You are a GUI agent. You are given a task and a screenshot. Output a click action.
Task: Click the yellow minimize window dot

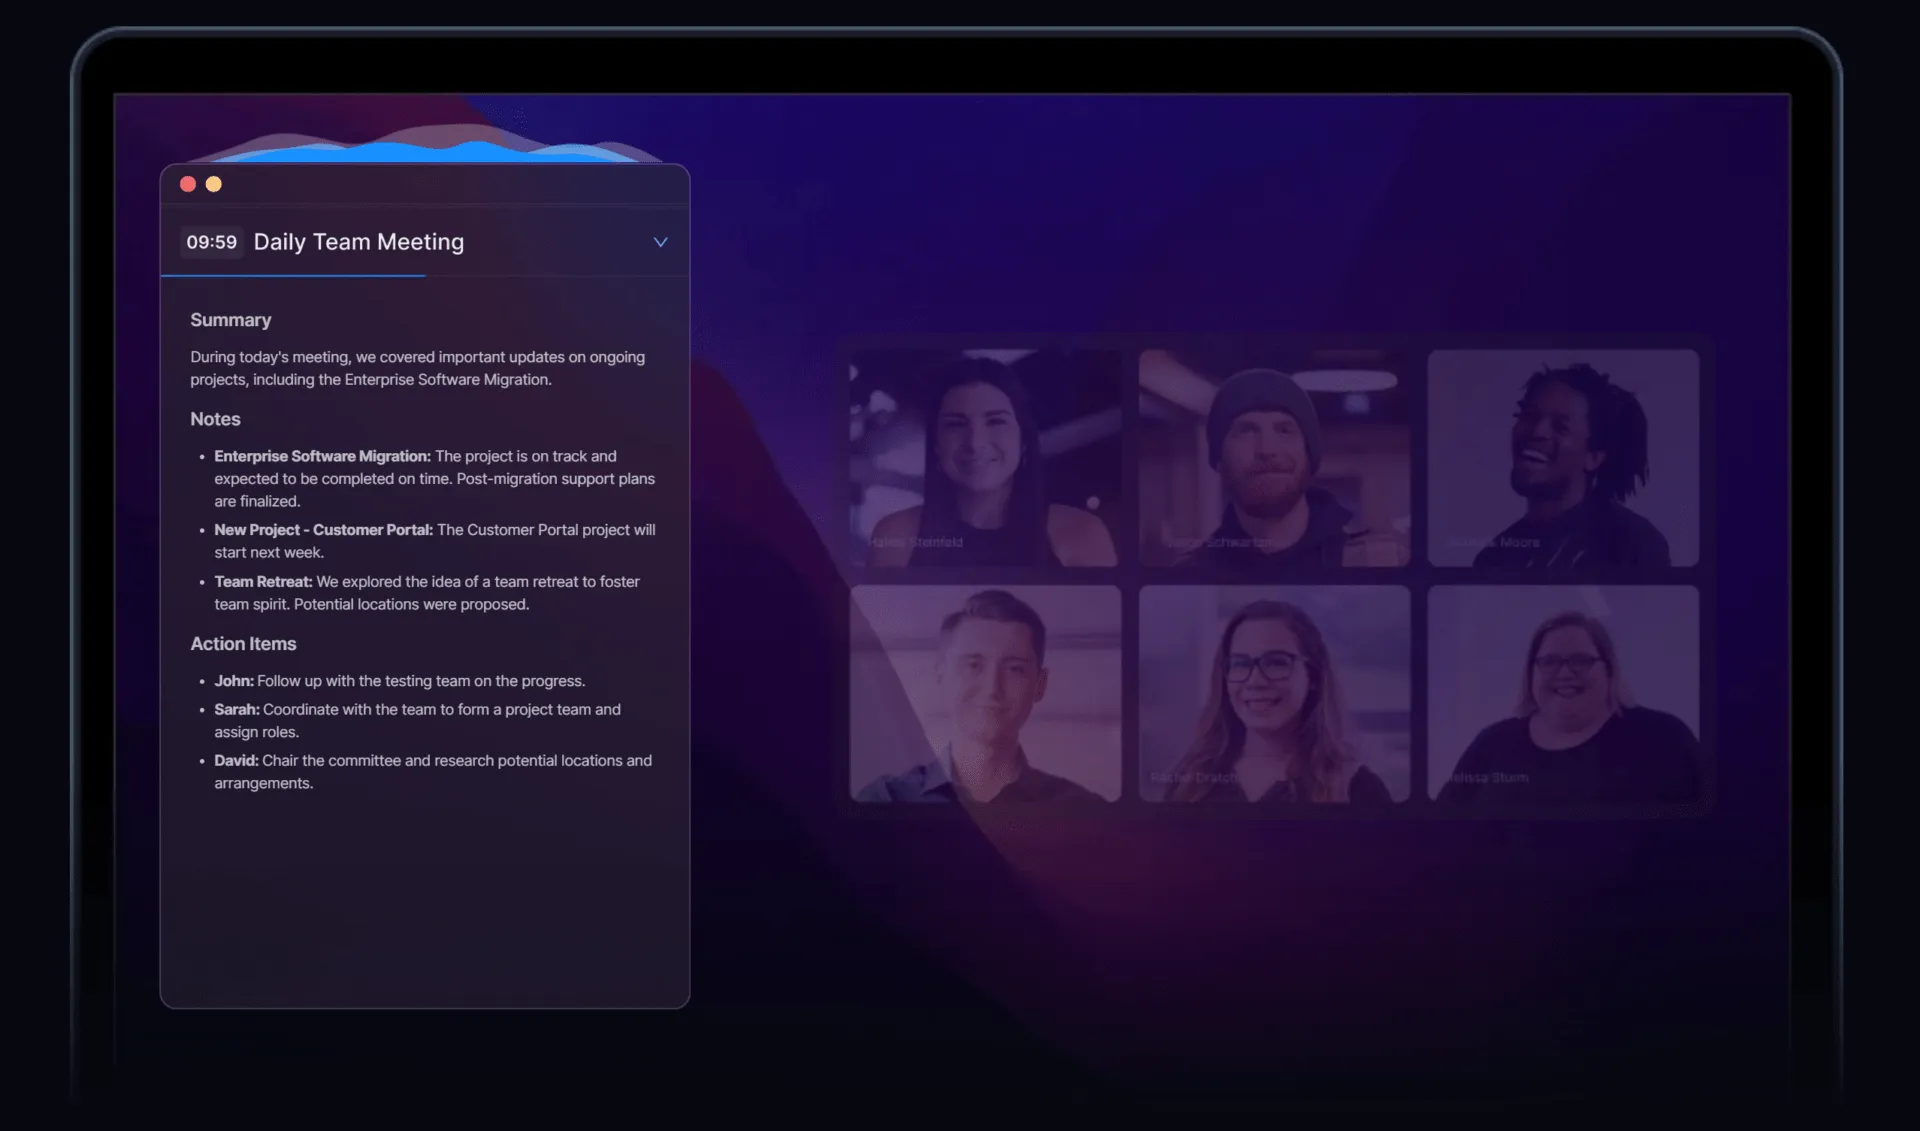[213, 184]
